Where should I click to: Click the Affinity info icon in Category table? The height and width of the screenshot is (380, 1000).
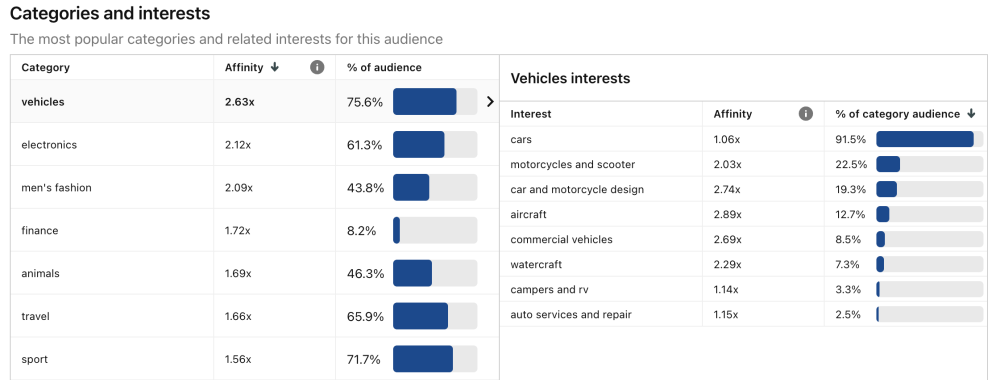[317, 68]
